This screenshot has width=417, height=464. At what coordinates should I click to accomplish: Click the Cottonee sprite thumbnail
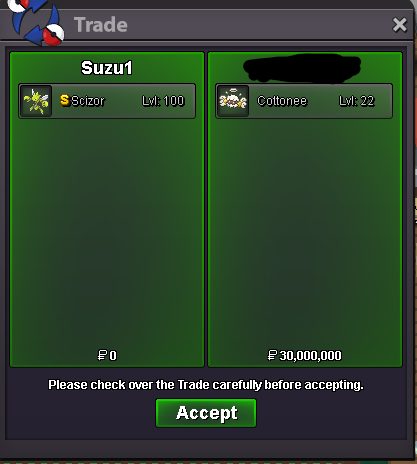(x=233, y=101)
